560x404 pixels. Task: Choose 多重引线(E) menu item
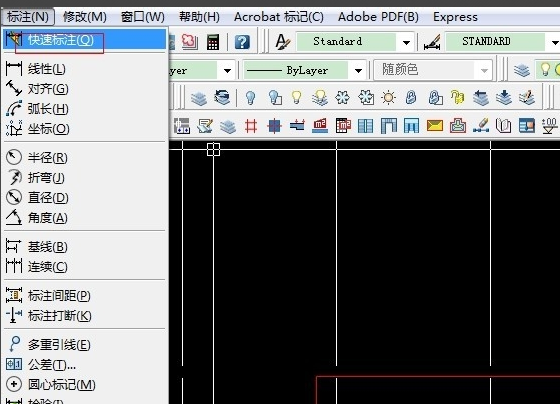pos(85,344)
